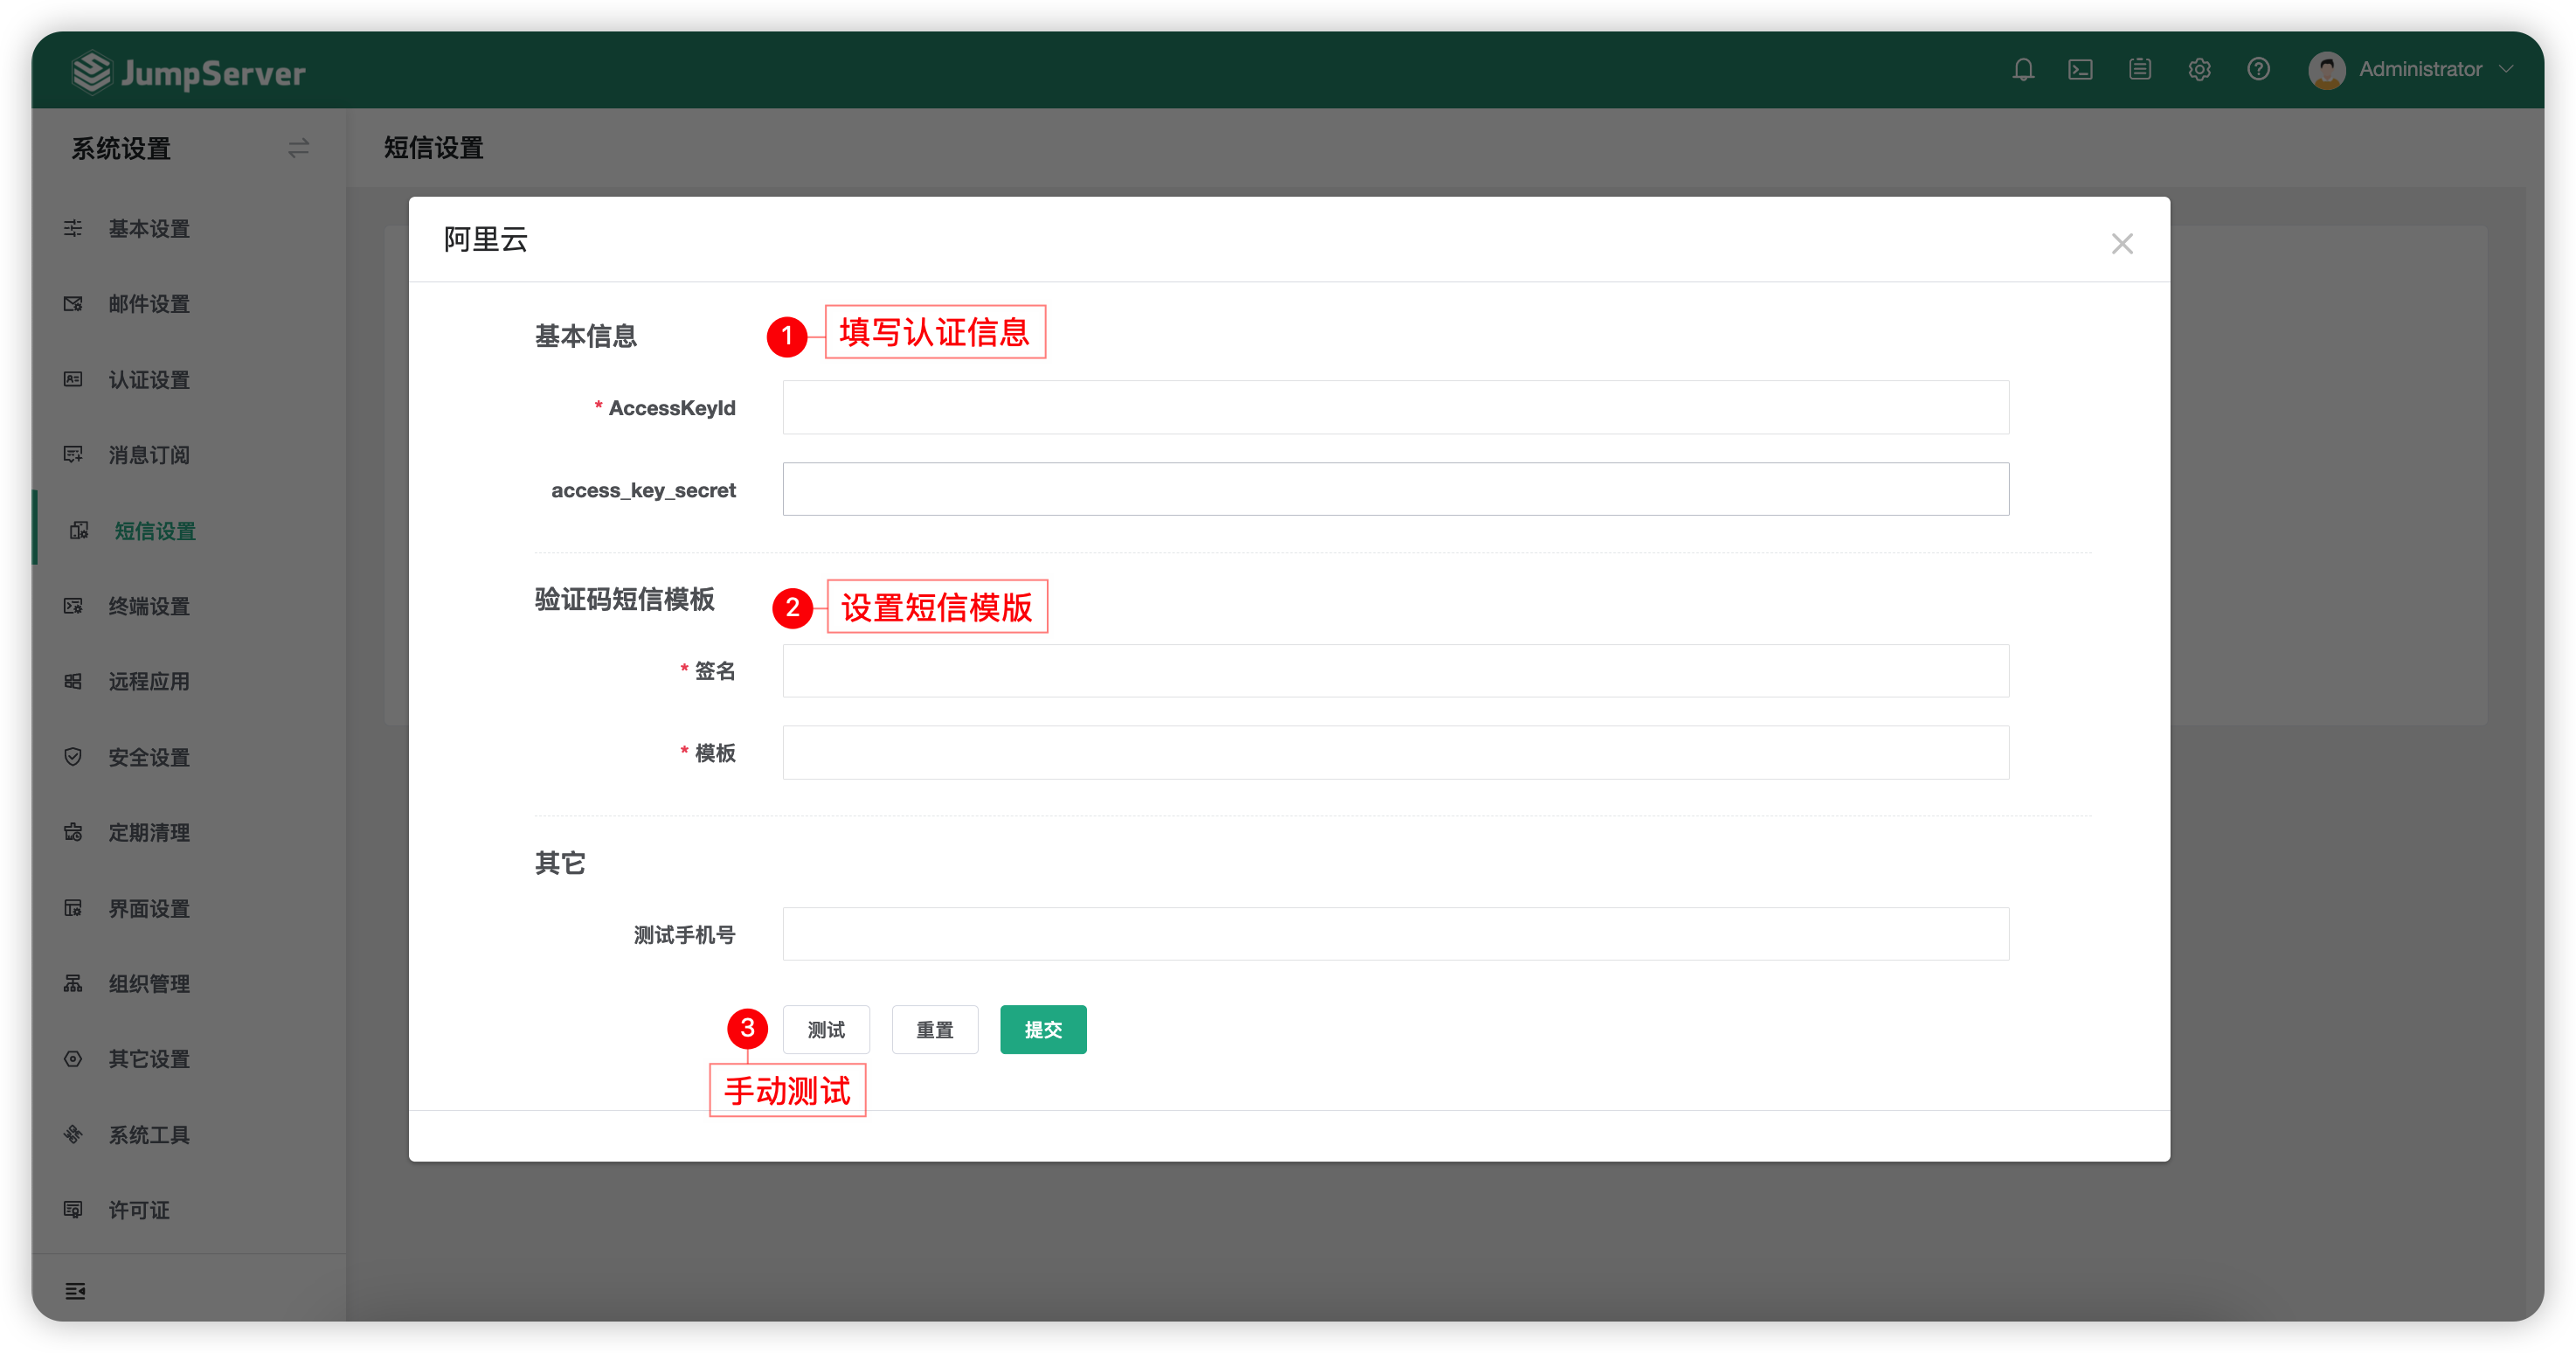Close the 阿里云 dialog

pos(2122,243)
